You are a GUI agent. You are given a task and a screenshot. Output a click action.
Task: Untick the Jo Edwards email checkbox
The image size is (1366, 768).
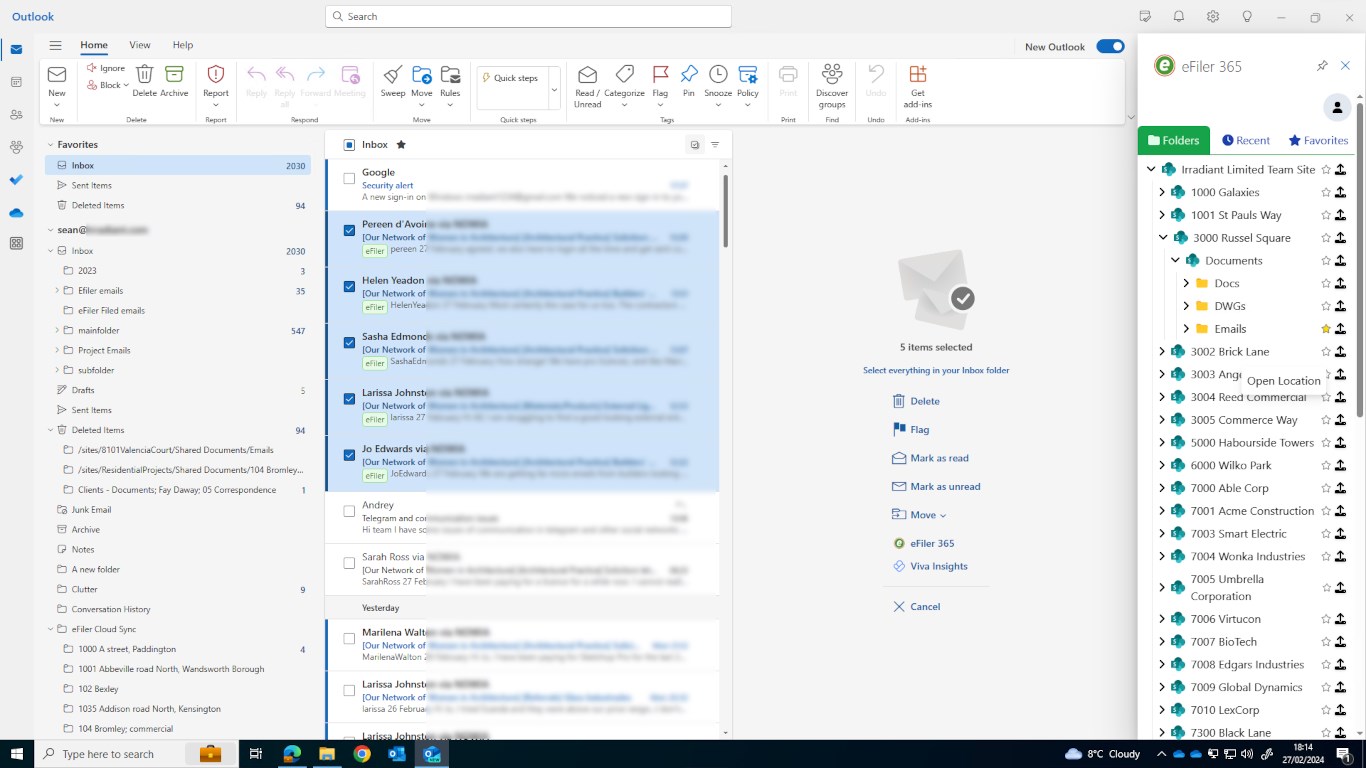(349, 455)
